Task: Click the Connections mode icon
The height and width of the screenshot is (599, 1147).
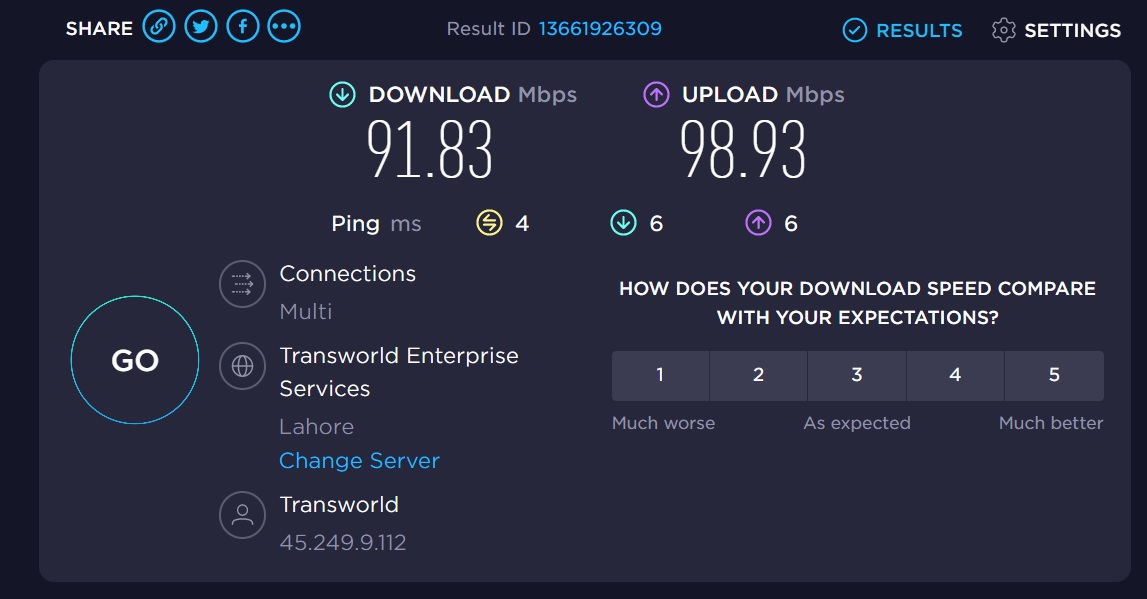Action: (242, 284)
